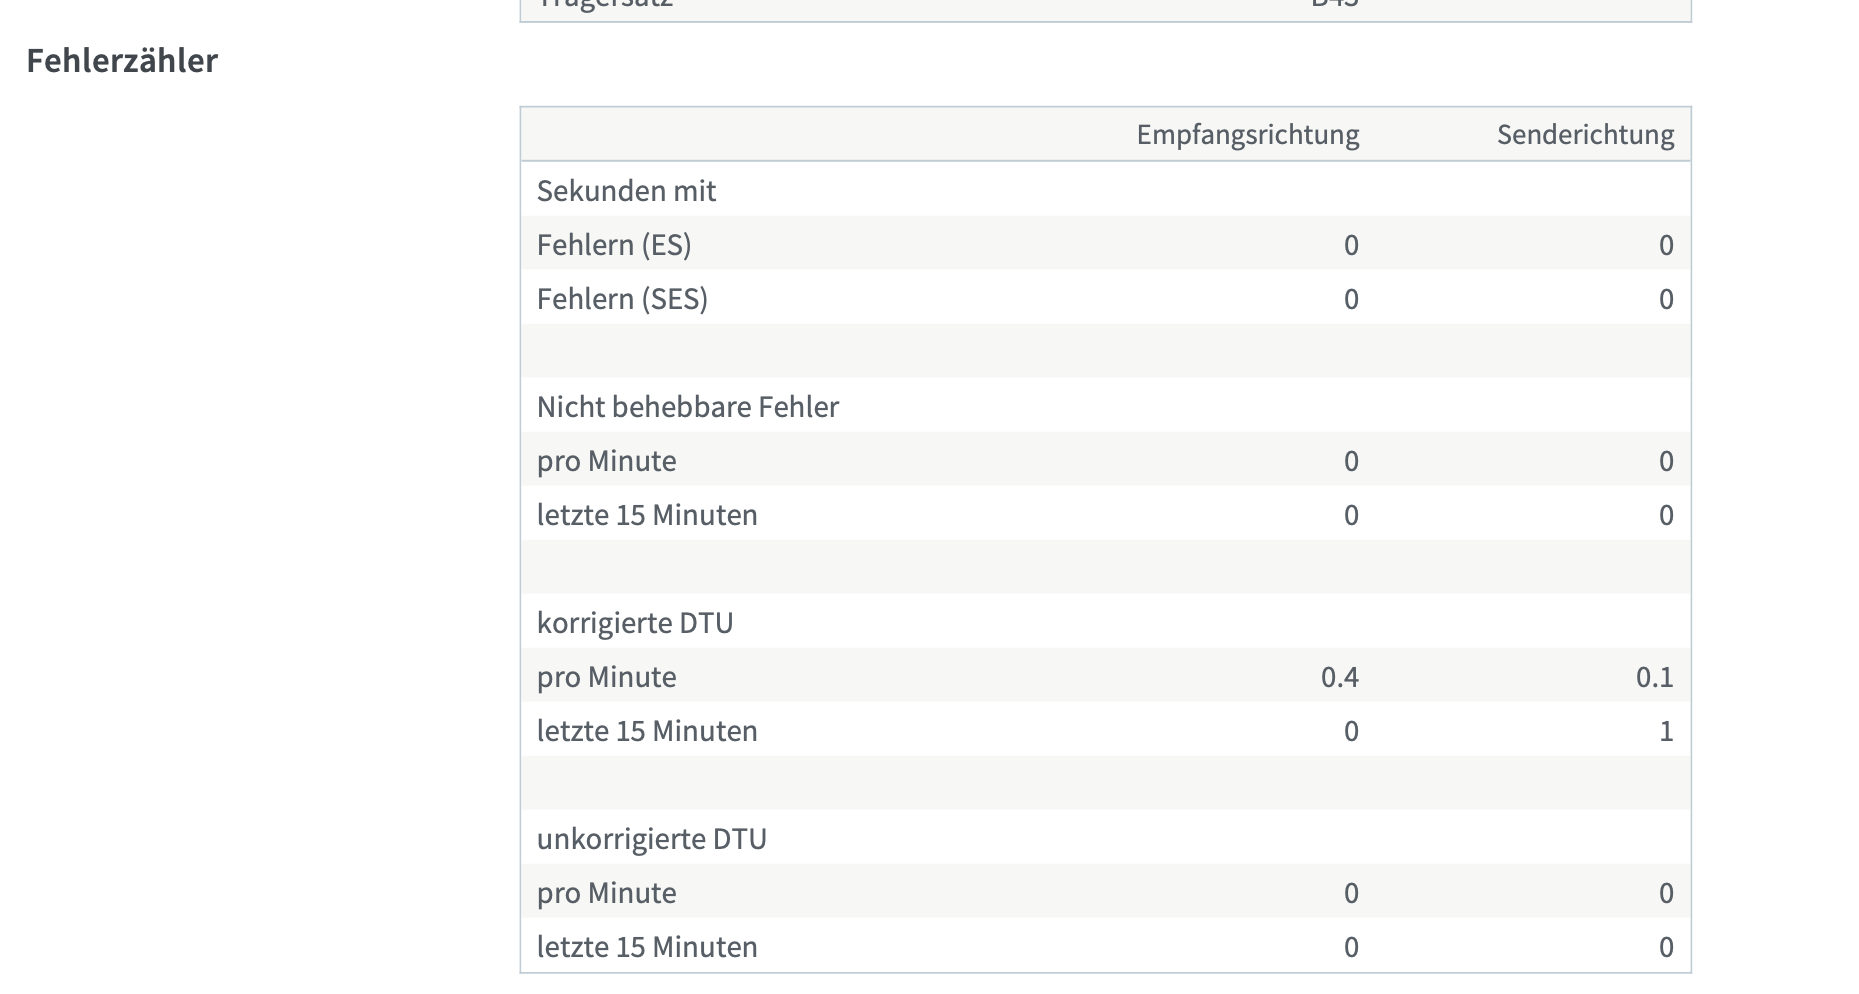Select the Senderichtung column header
Viewport: 1859px width, 994px height.
(1585, 135)
